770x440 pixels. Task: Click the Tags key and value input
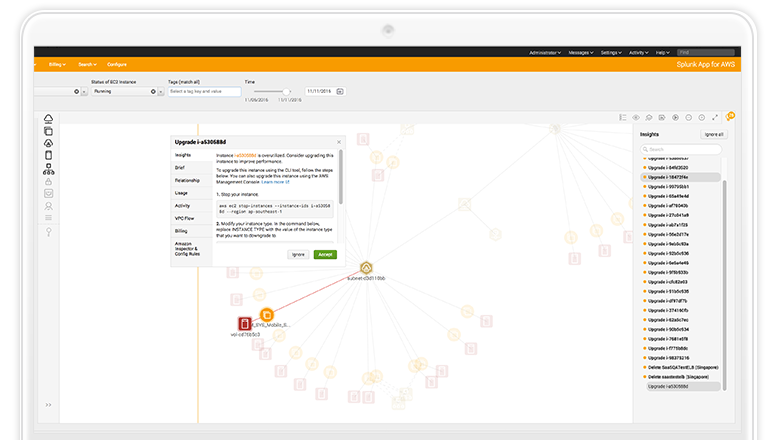point(204,91)
